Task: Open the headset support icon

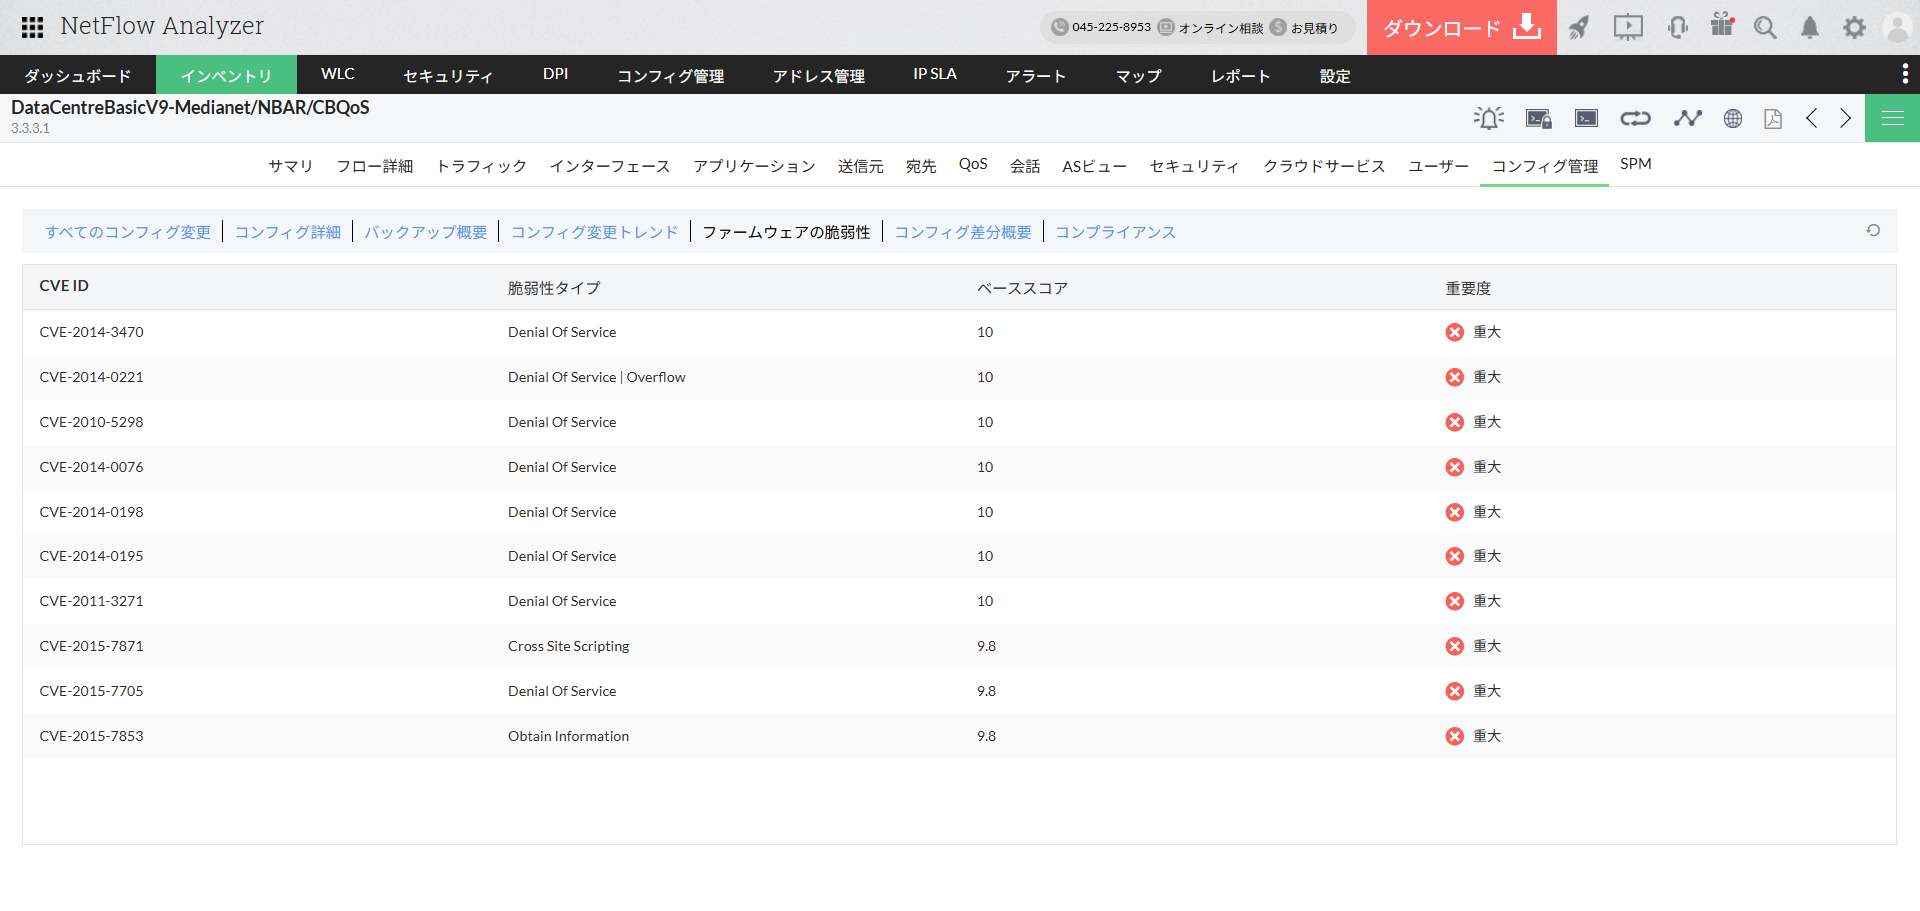Action: (1678, 28)
